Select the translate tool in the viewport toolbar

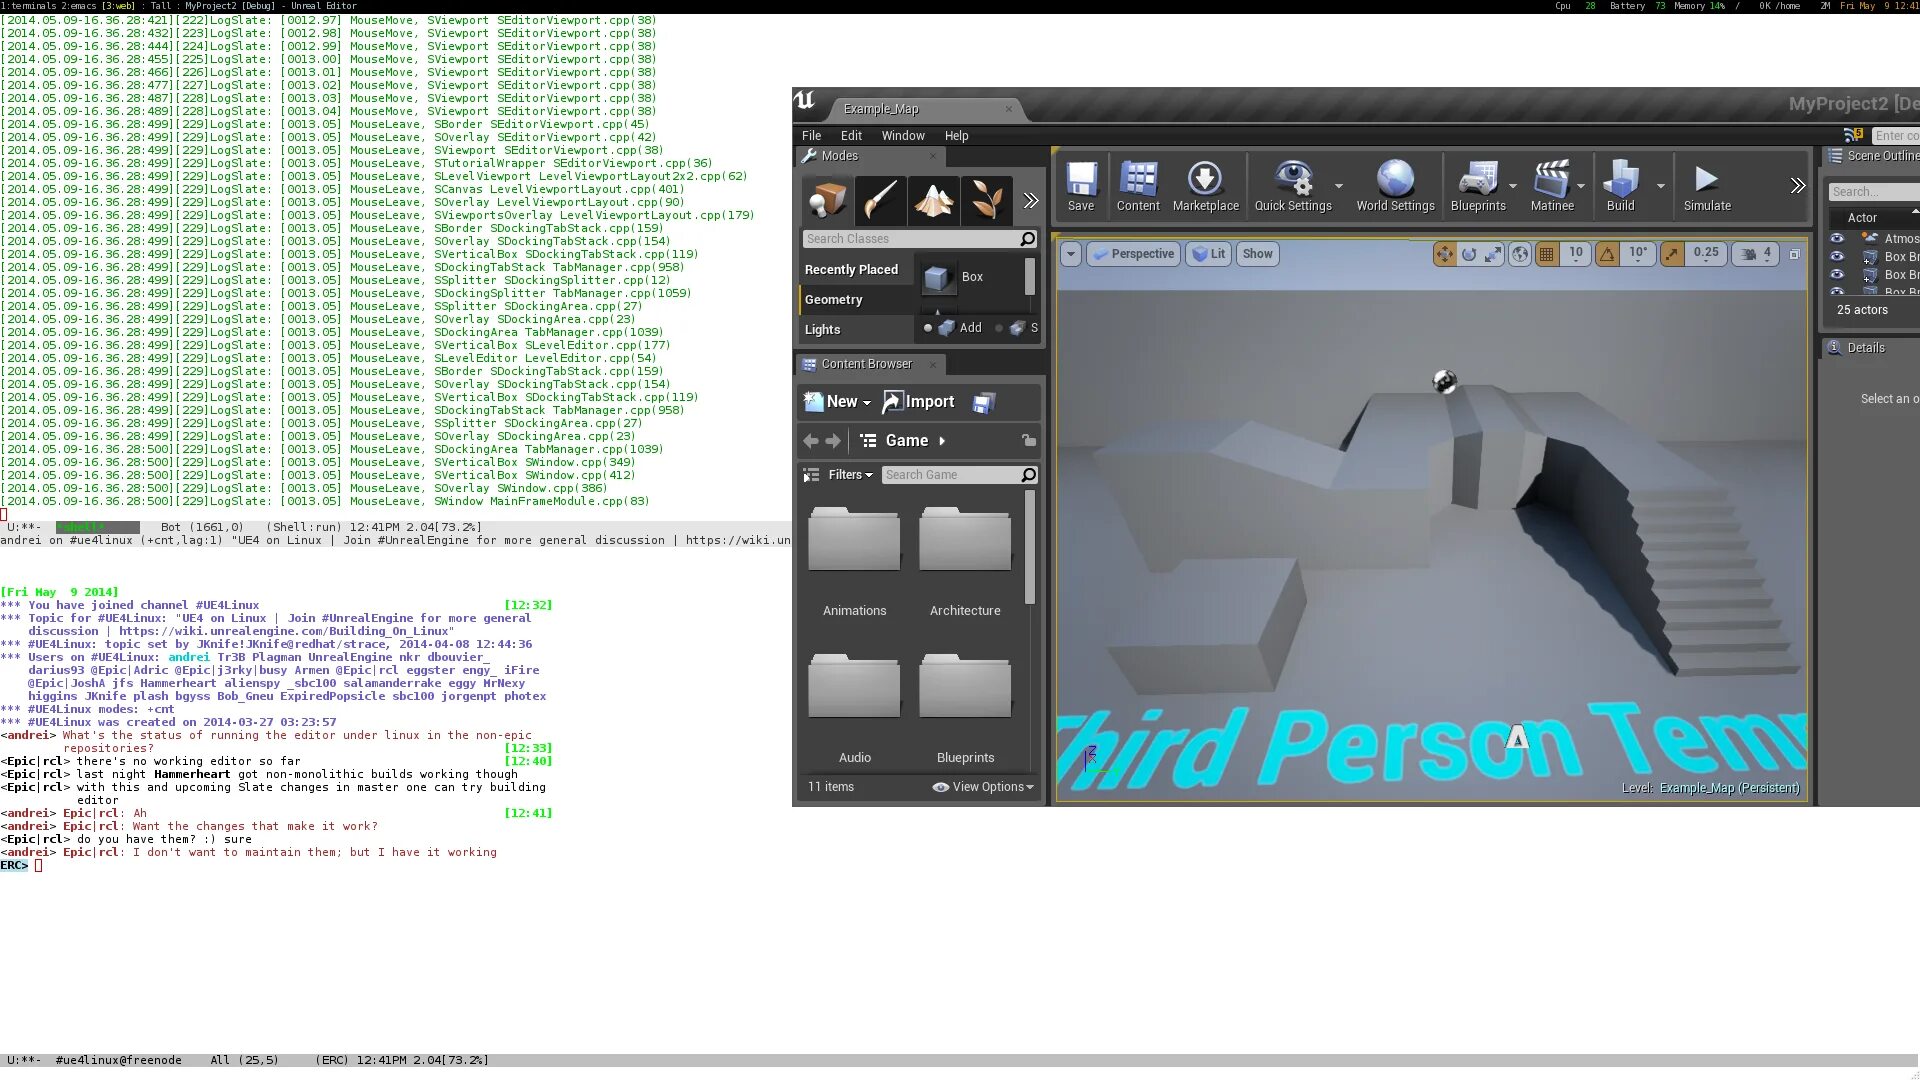tap(1444, 254)
